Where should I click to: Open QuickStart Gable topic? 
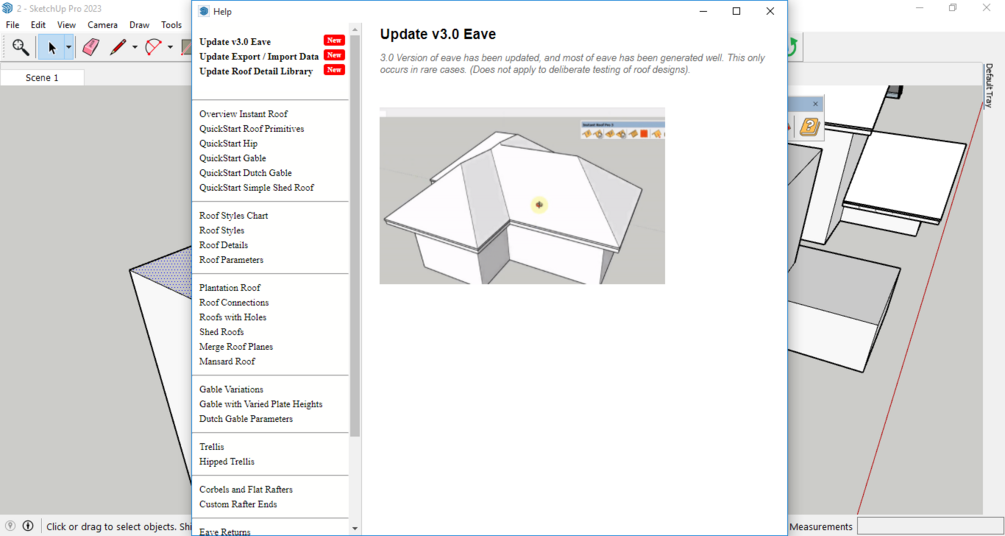pos(233,158)
